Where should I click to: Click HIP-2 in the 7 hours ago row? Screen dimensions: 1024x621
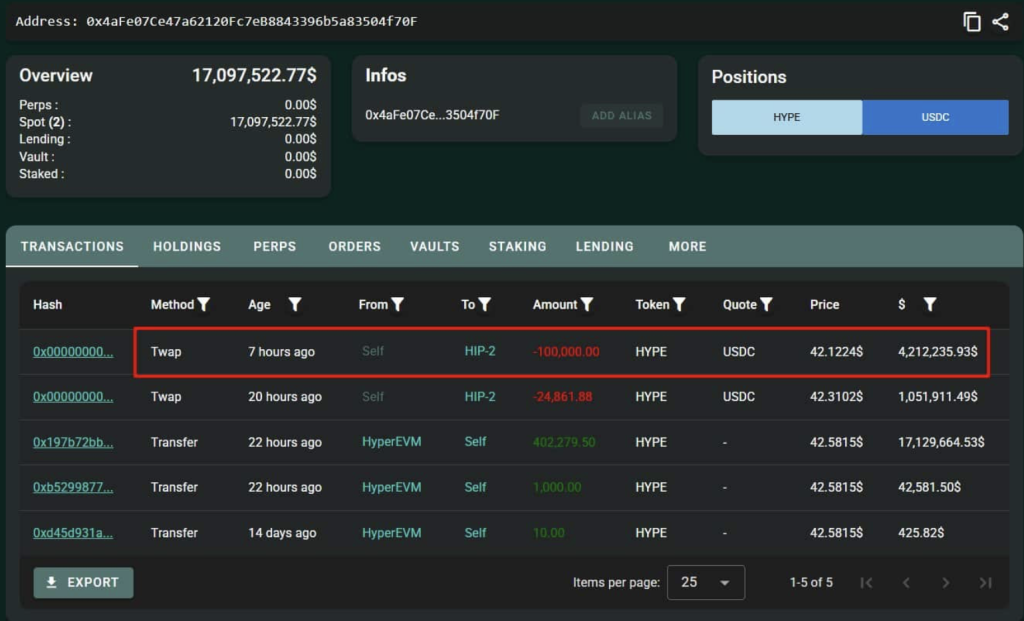pyautogui.click(x=480, y=351)
